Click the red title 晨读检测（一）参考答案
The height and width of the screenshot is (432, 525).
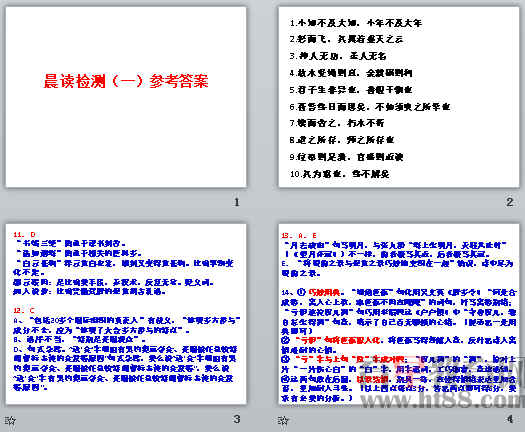tap(126, 81)
